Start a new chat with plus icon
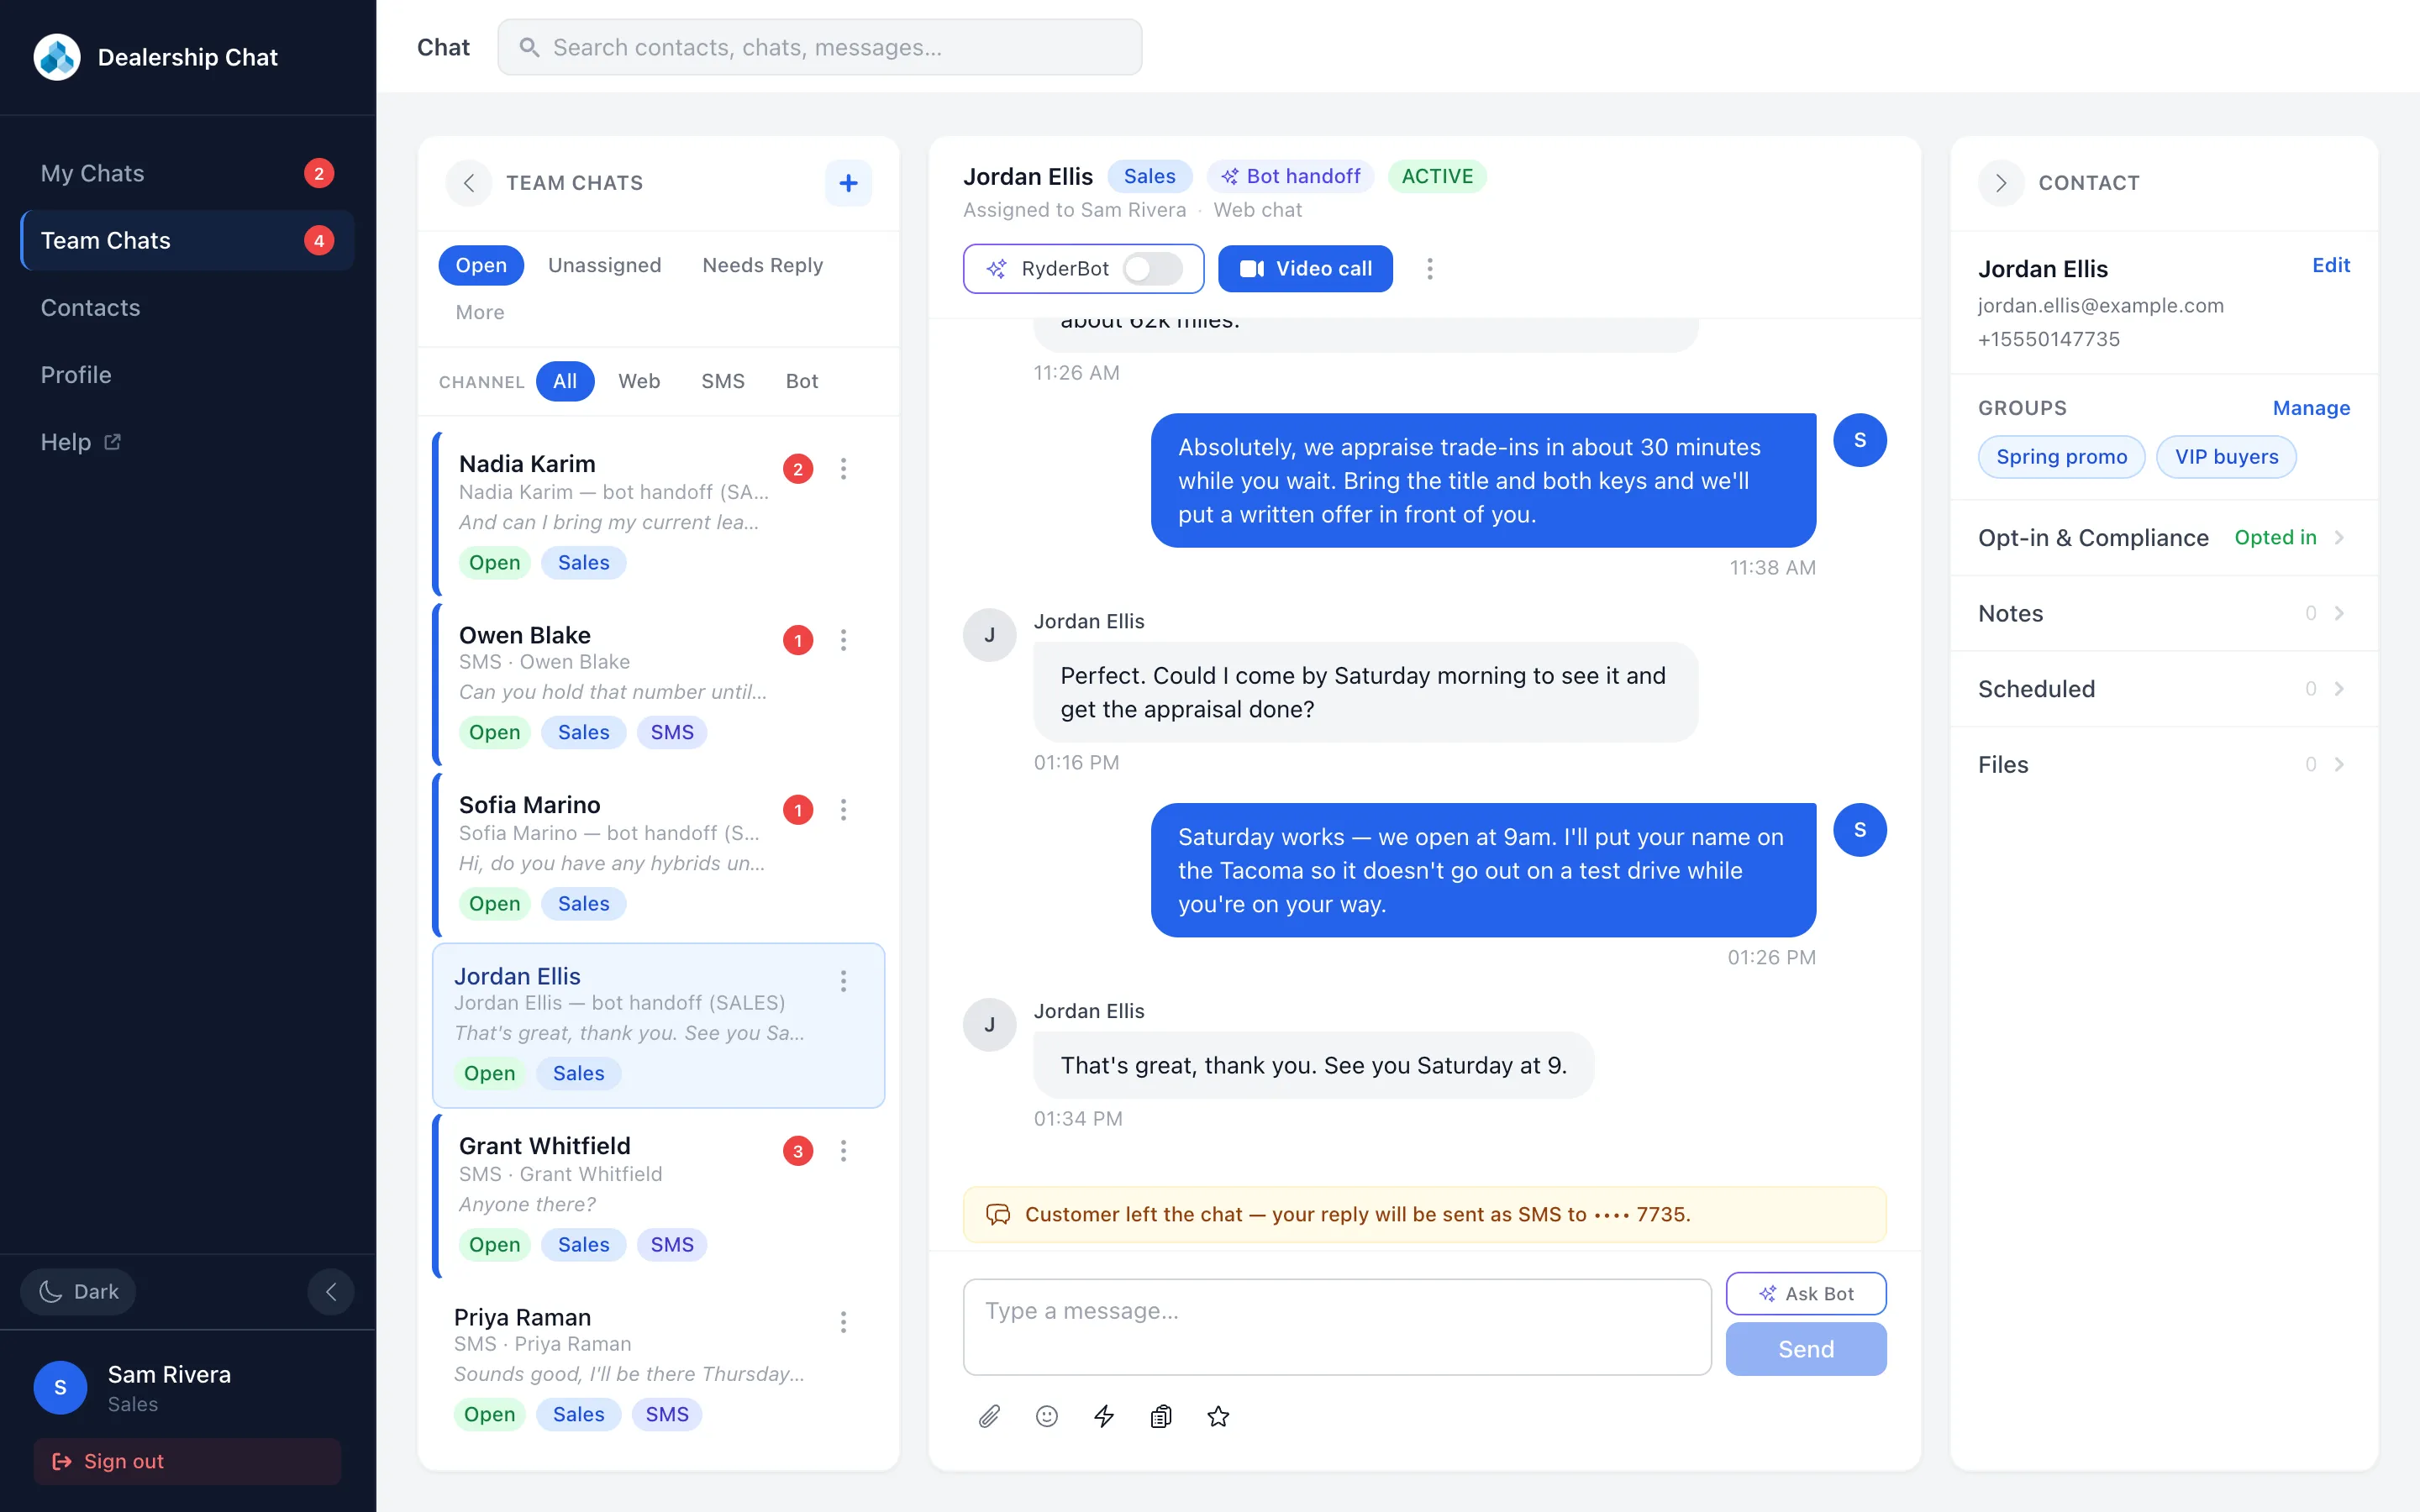Image resolution: width=2420 pixels, height=1512 pixels. click(848, 183)
